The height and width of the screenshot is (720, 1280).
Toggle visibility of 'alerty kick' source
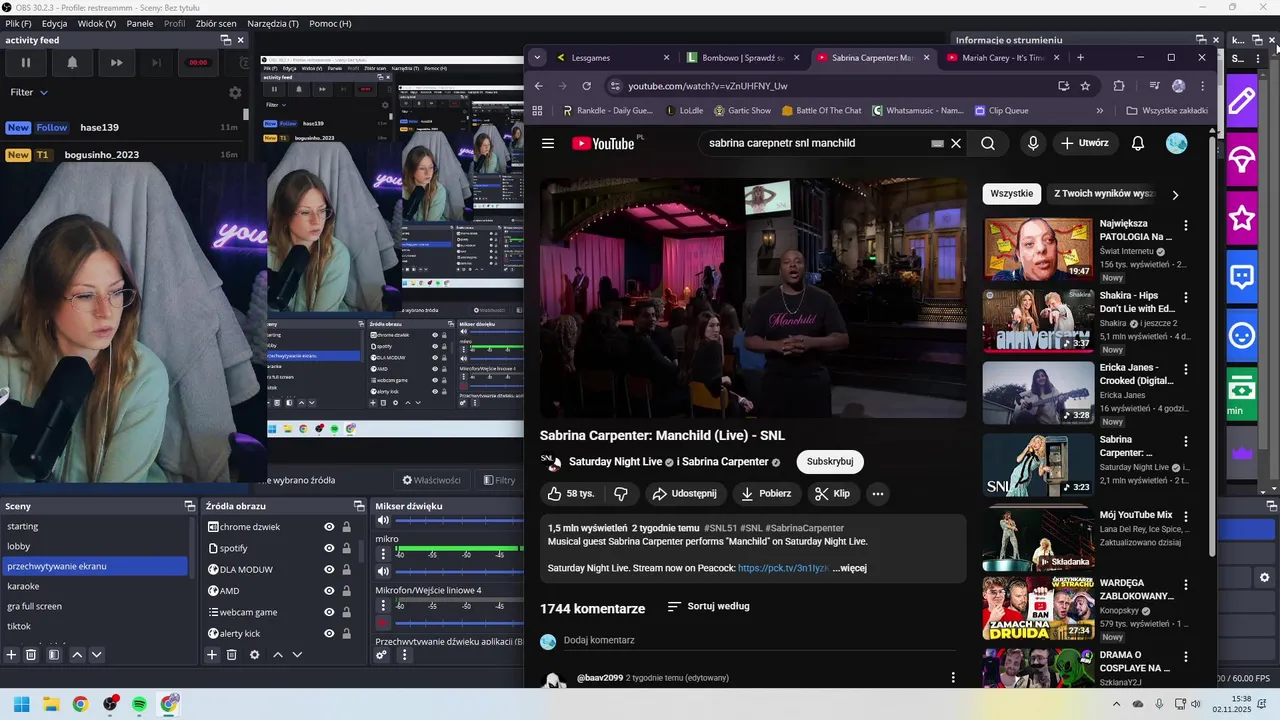[x=329, y=633]
